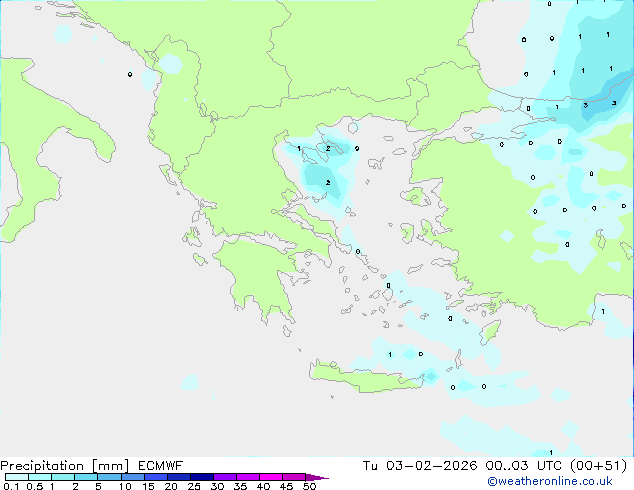Click the weatheronline.co.uk copyright link

[550, 481]
